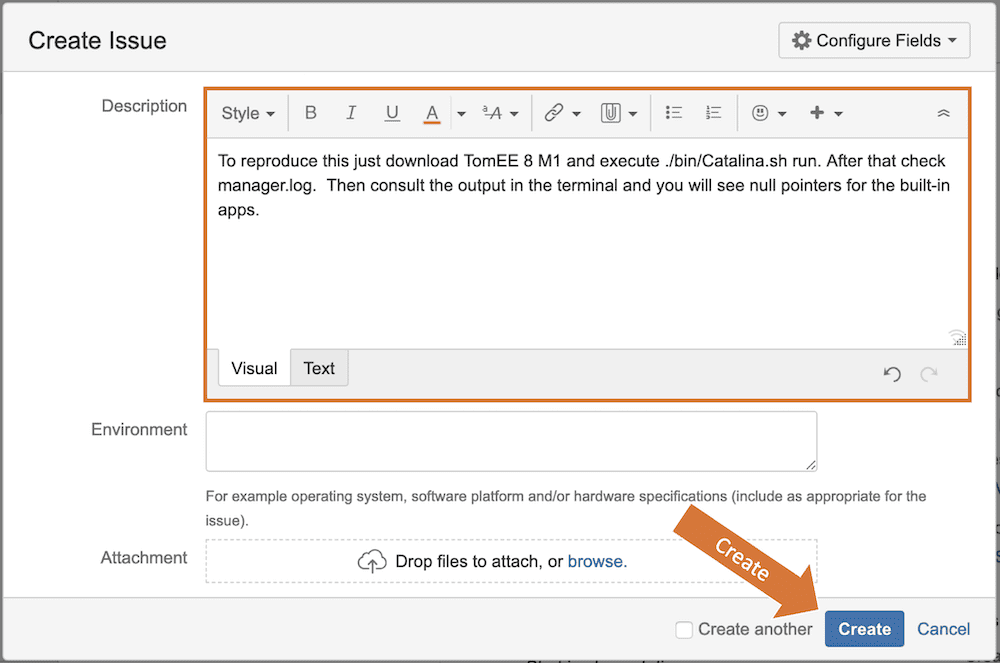
Task: Expand the insert-more dropdown arrow
Action: [839, 113]
